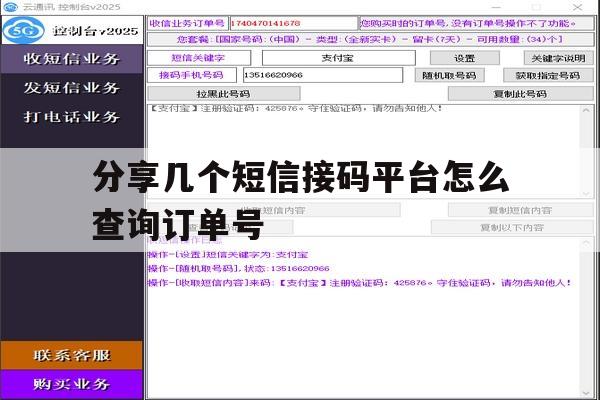Click the 收信业务订单号 label
The image size is (600, 400).
click(188, 23)
